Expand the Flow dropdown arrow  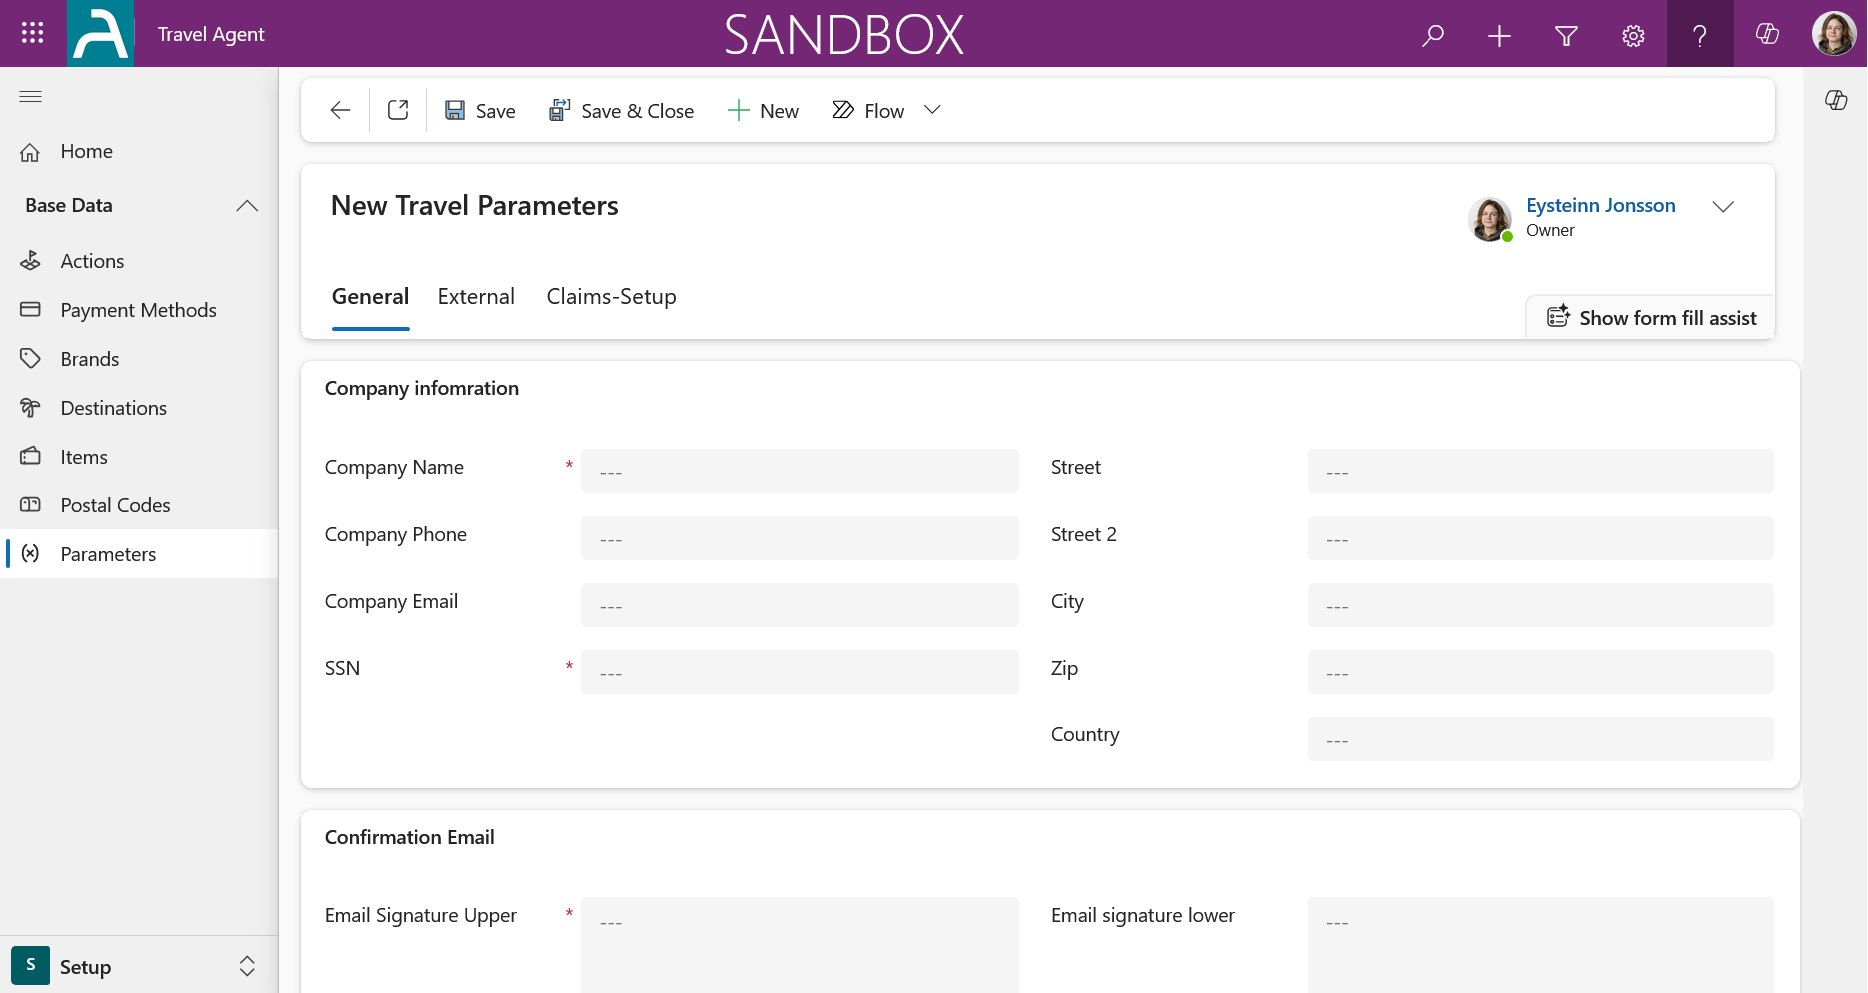pyautogui.click(x=932, y=110)
